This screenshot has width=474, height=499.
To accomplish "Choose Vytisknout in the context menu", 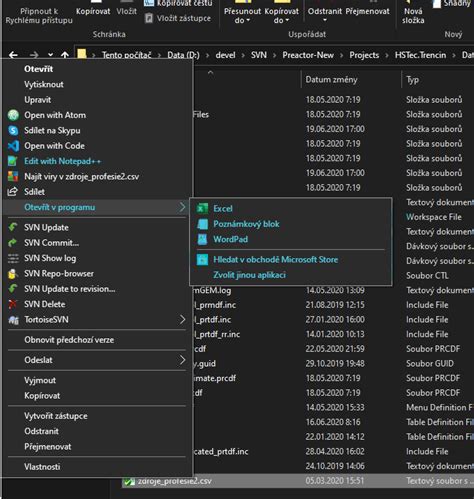I will pyautogui.click(x=44, y=84).
